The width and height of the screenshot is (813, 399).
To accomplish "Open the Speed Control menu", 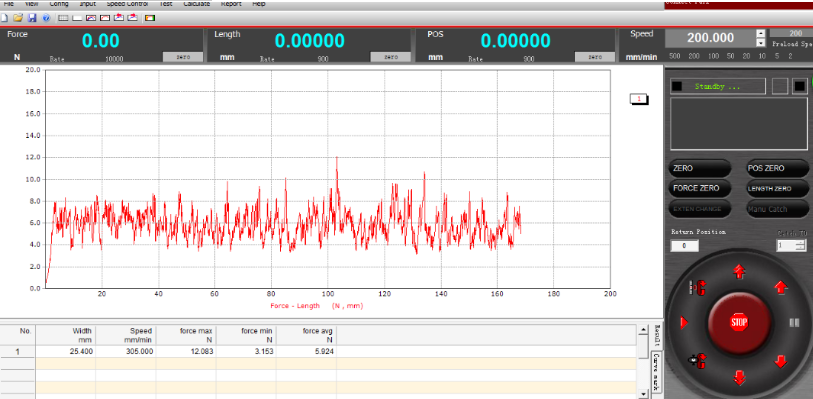I will point(127,4).
